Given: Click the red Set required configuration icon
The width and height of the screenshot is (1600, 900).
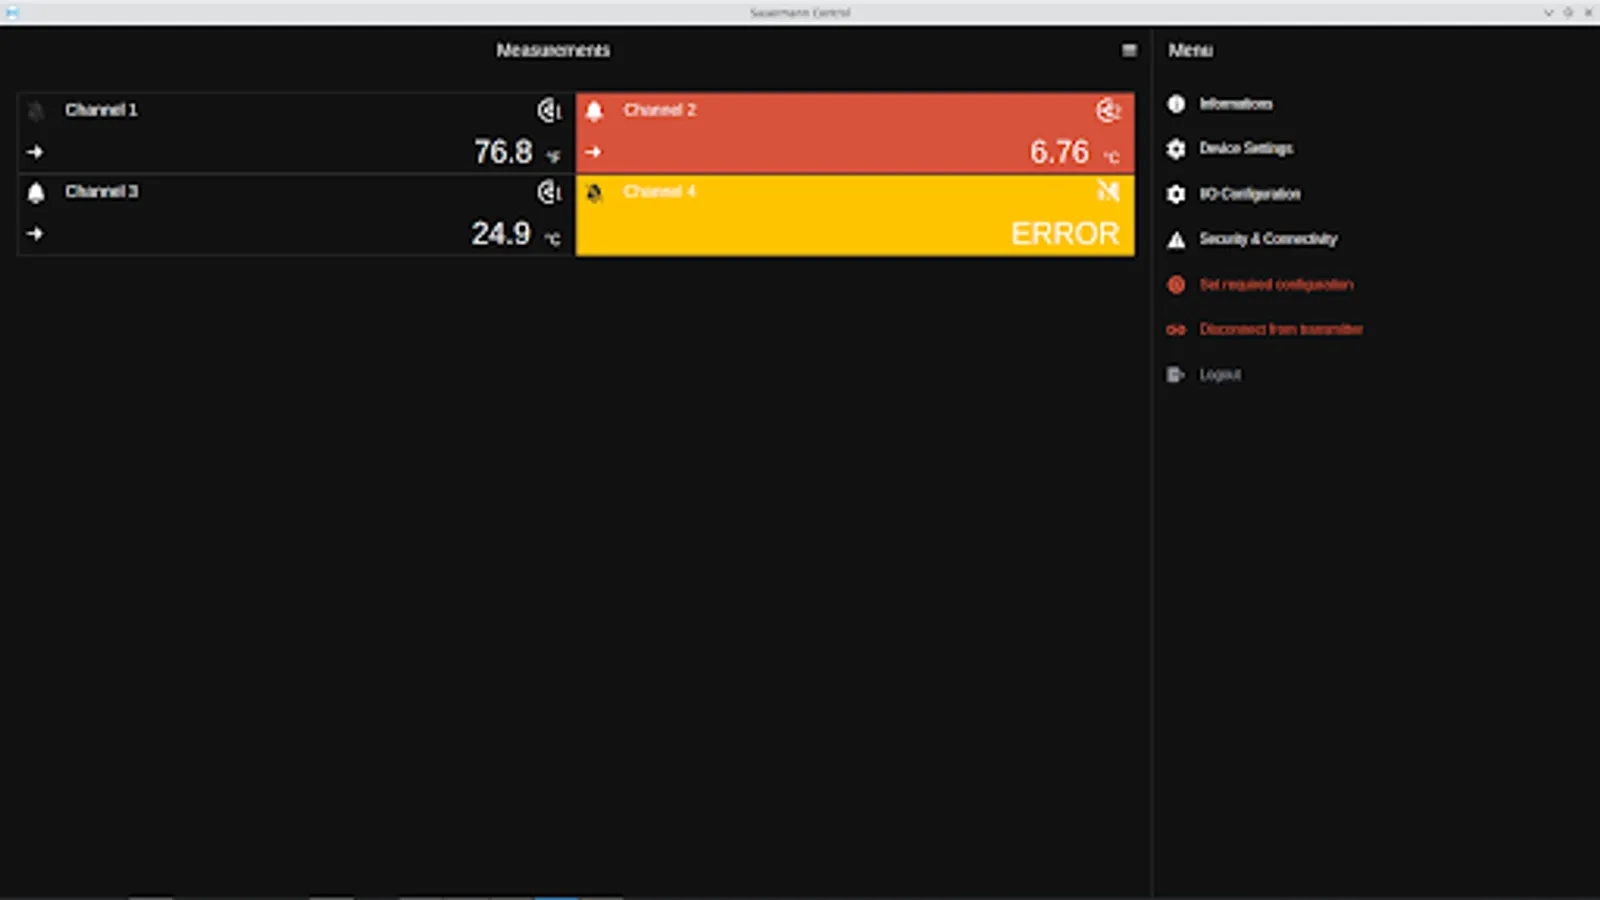Looking at the screenshot, I should pyautogui.click(x=1176, y=285).
